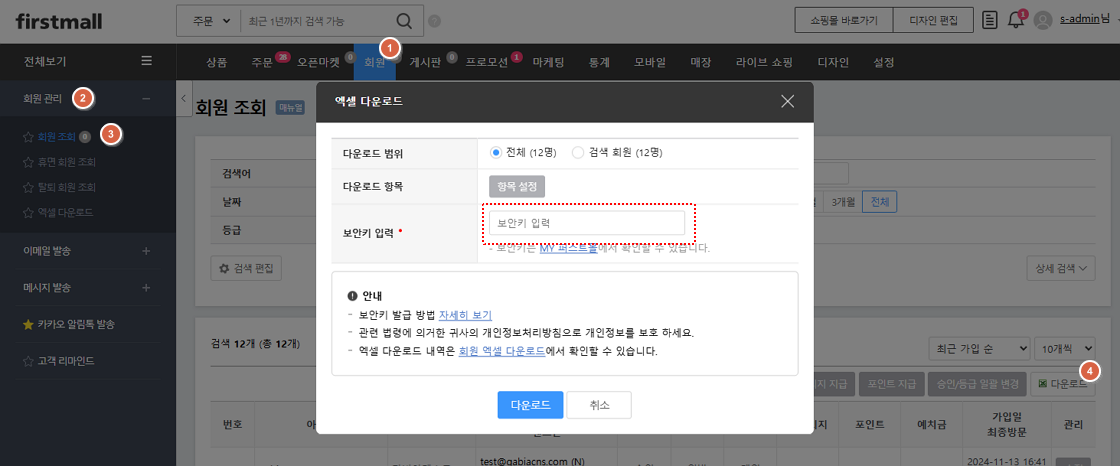Click the search magnifier icon in header

point(403,21)
